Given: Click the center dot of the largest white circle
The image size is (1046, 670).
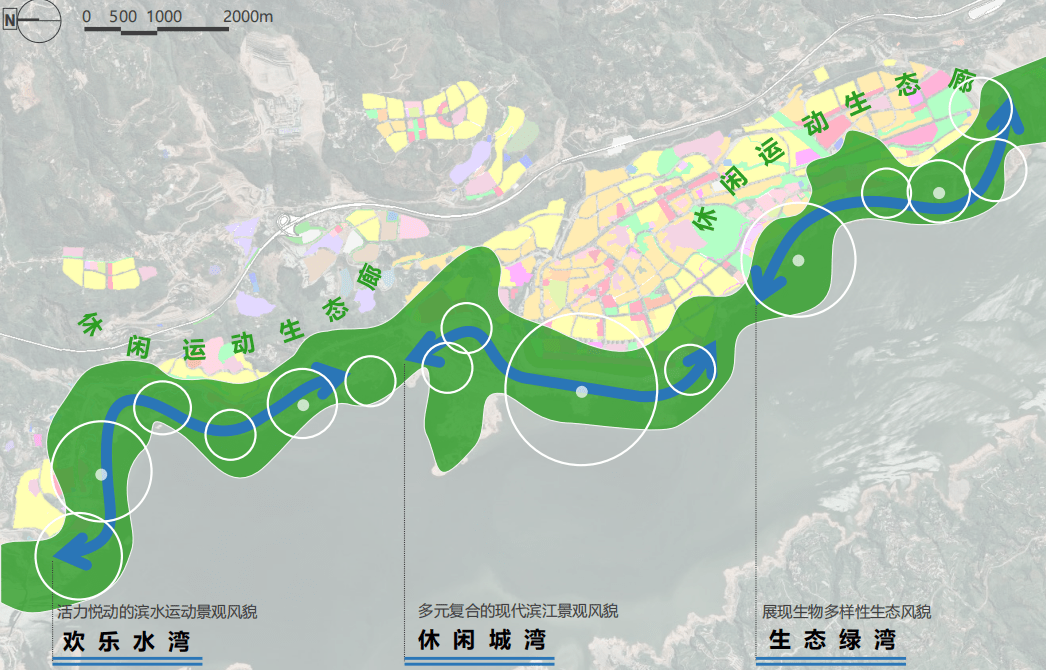Looking at the screenshot, I should coord(581,390).
